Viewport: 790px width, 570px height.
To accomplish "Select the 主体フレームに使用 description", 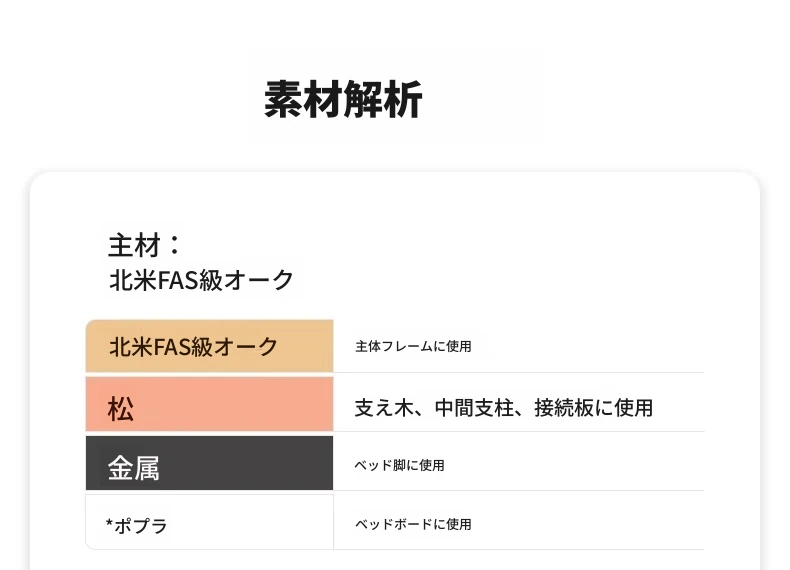I will point(412,347).
